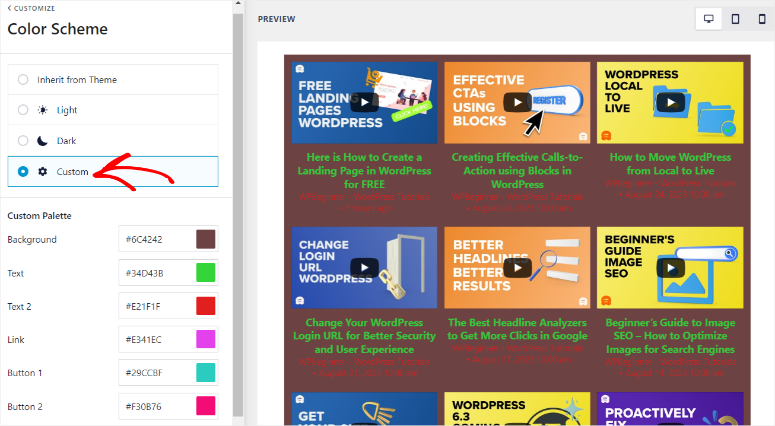Open the Background color swatch
775x426 pixels.
(x=206, y=239)
